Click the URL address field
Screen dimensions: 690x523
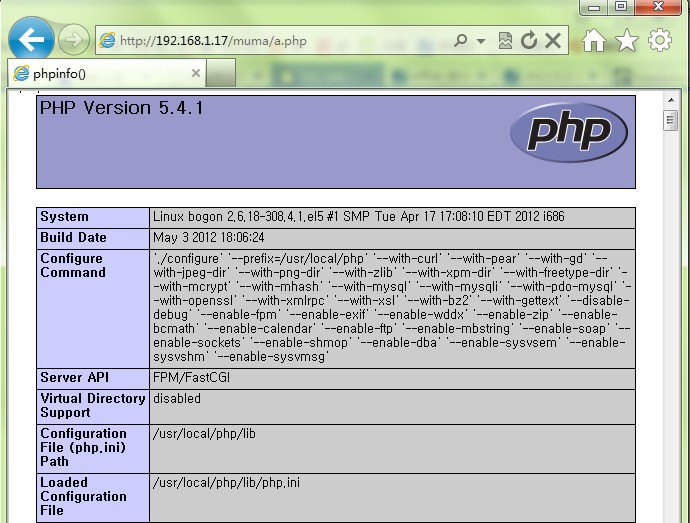pyautogui.click(x=282, y=41)
